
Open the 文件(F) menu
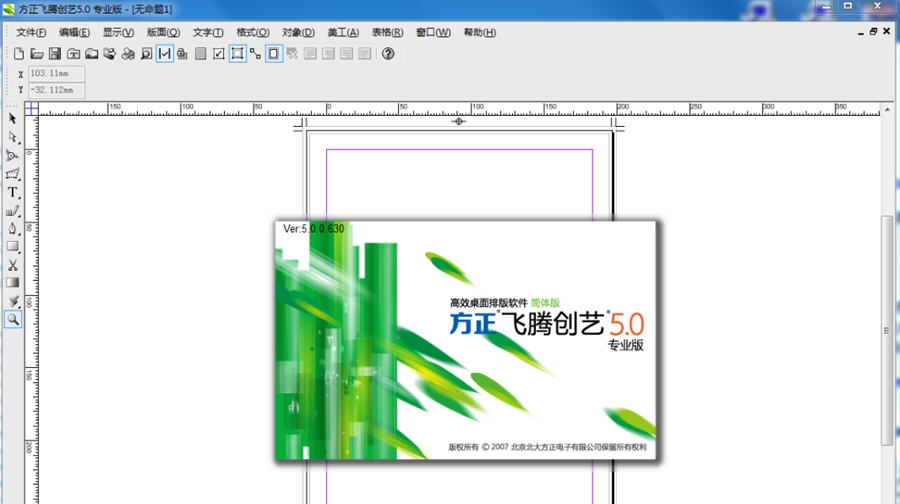[31, 33]
